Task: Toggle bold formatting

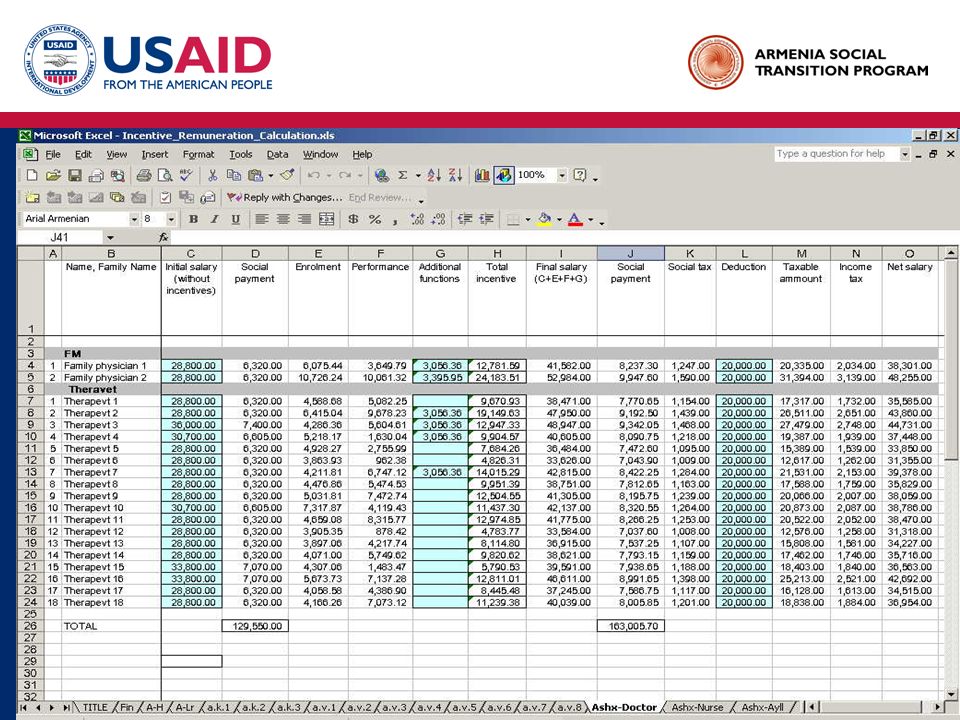Action: point(193,219)
